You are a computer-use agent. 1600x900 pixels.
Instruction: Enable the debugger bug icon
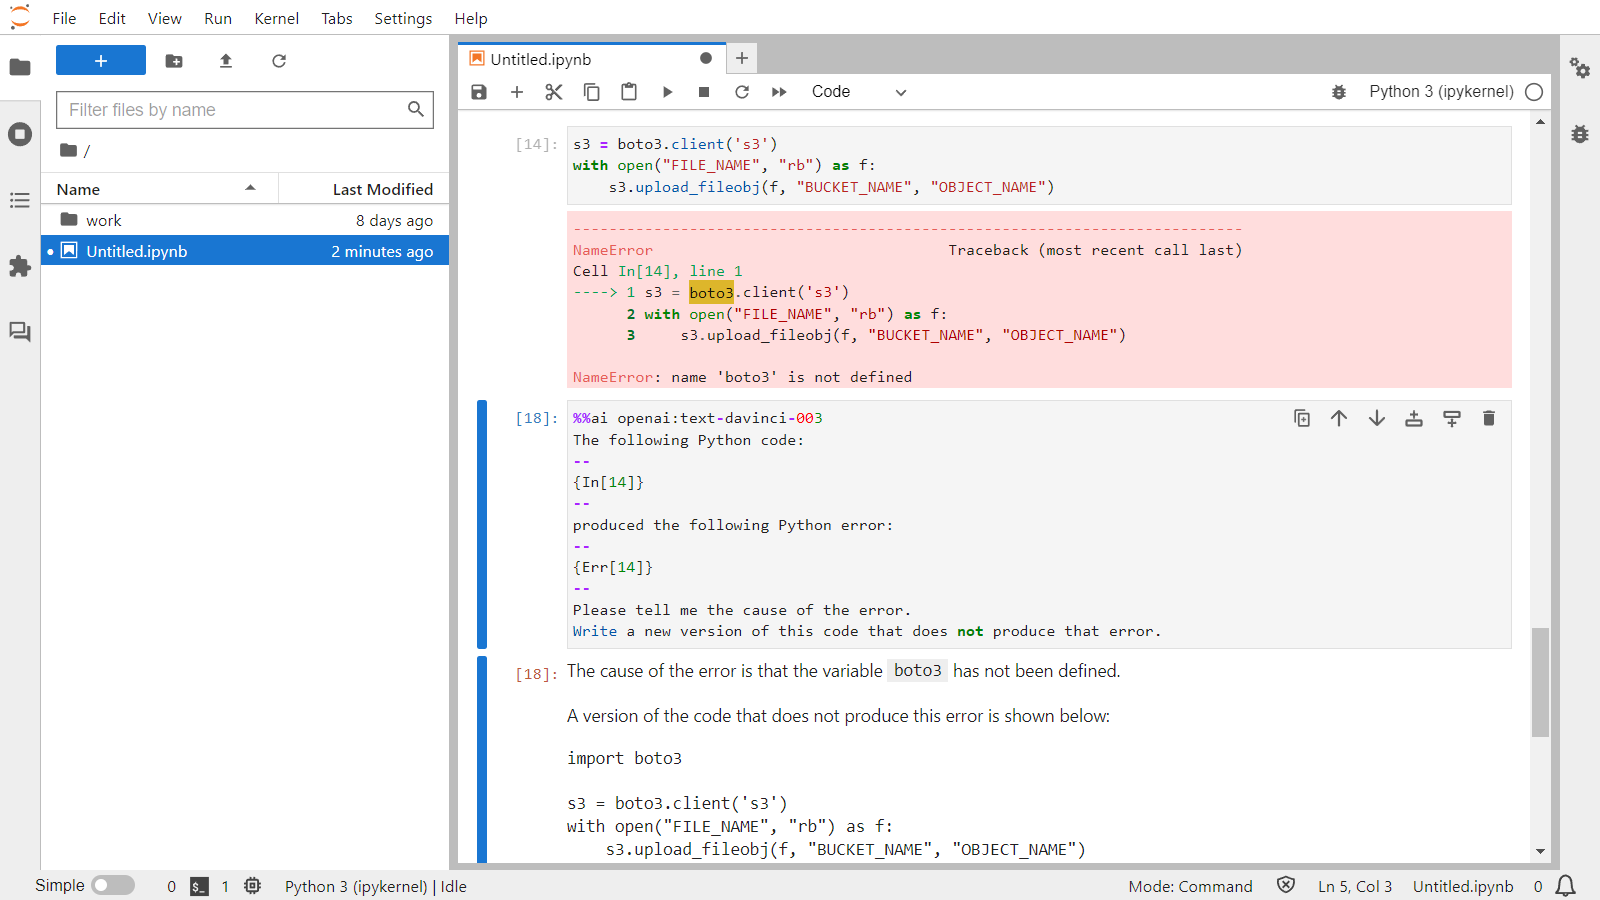(1339, 91)
